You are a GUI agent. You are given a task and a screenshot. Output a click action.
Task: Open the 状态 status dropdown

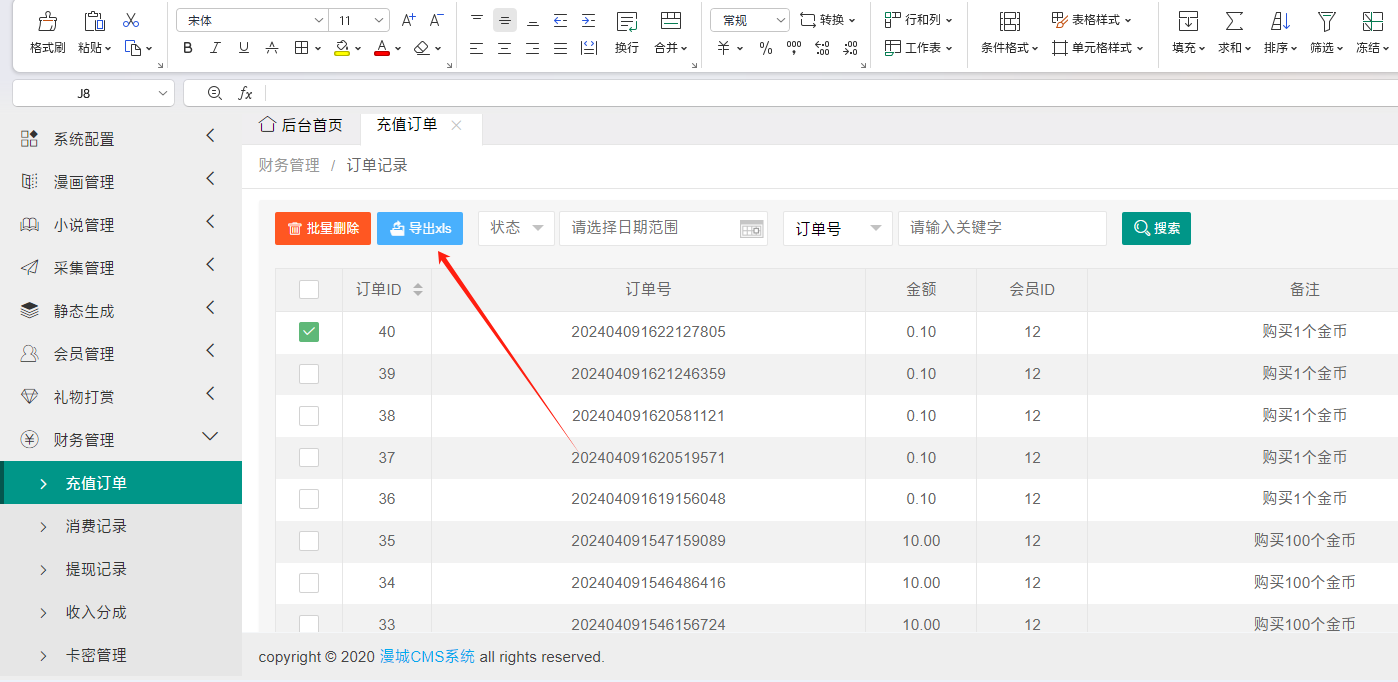point(517,228)
